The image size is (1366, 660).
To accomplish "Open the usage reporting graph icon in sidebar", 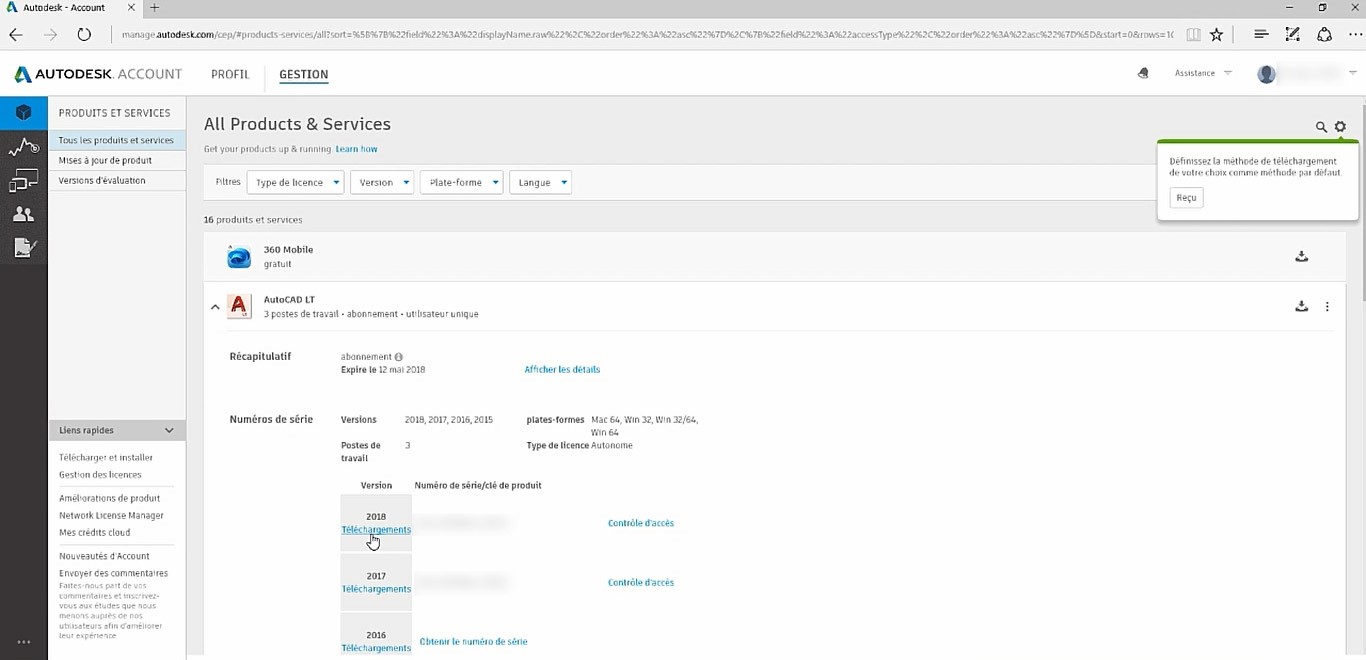I will coord(24,148).
